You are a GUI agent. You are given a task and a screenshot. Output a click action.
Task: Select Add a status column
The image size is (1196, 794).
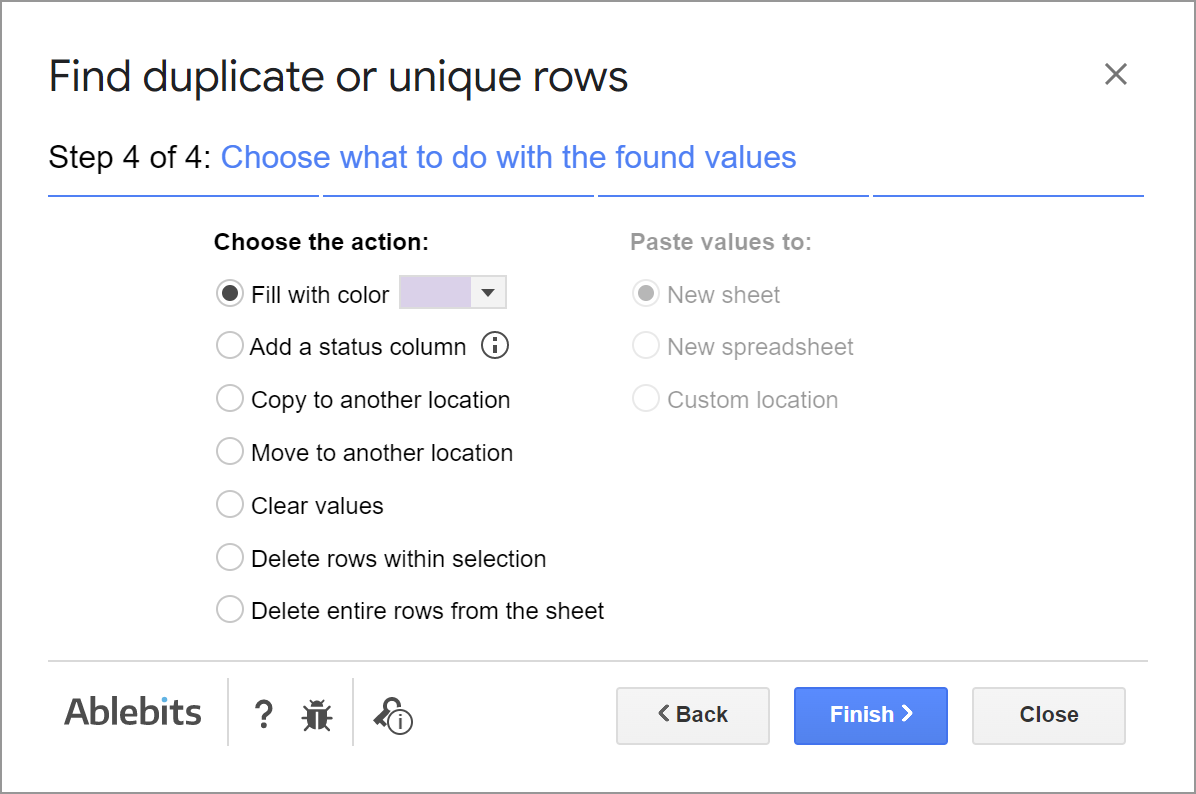(x=230, y=345)
